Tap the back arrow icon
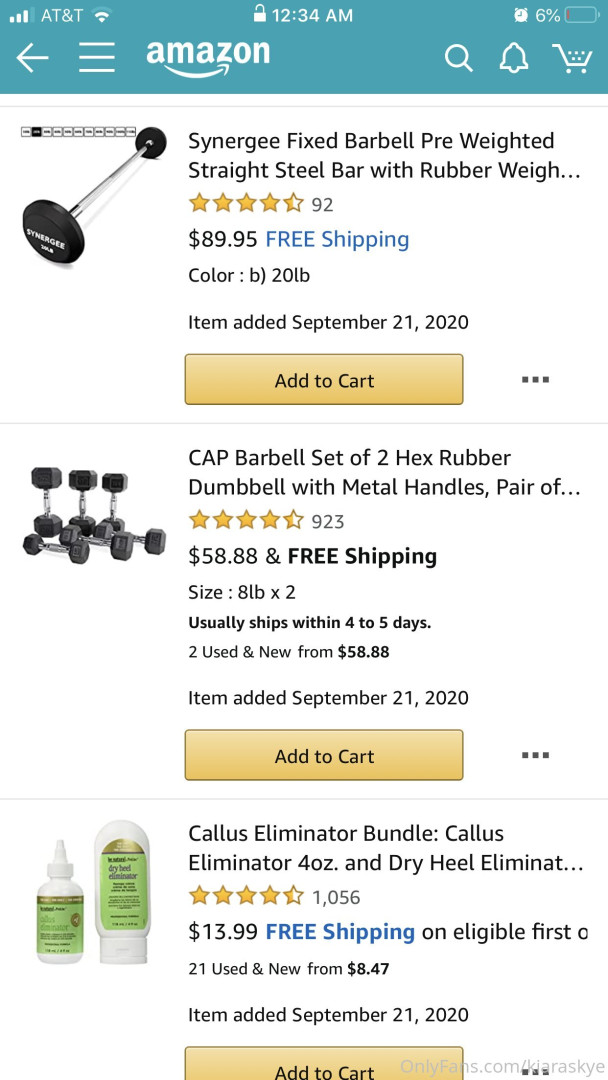608x1080 pixels. coord(32,58)
